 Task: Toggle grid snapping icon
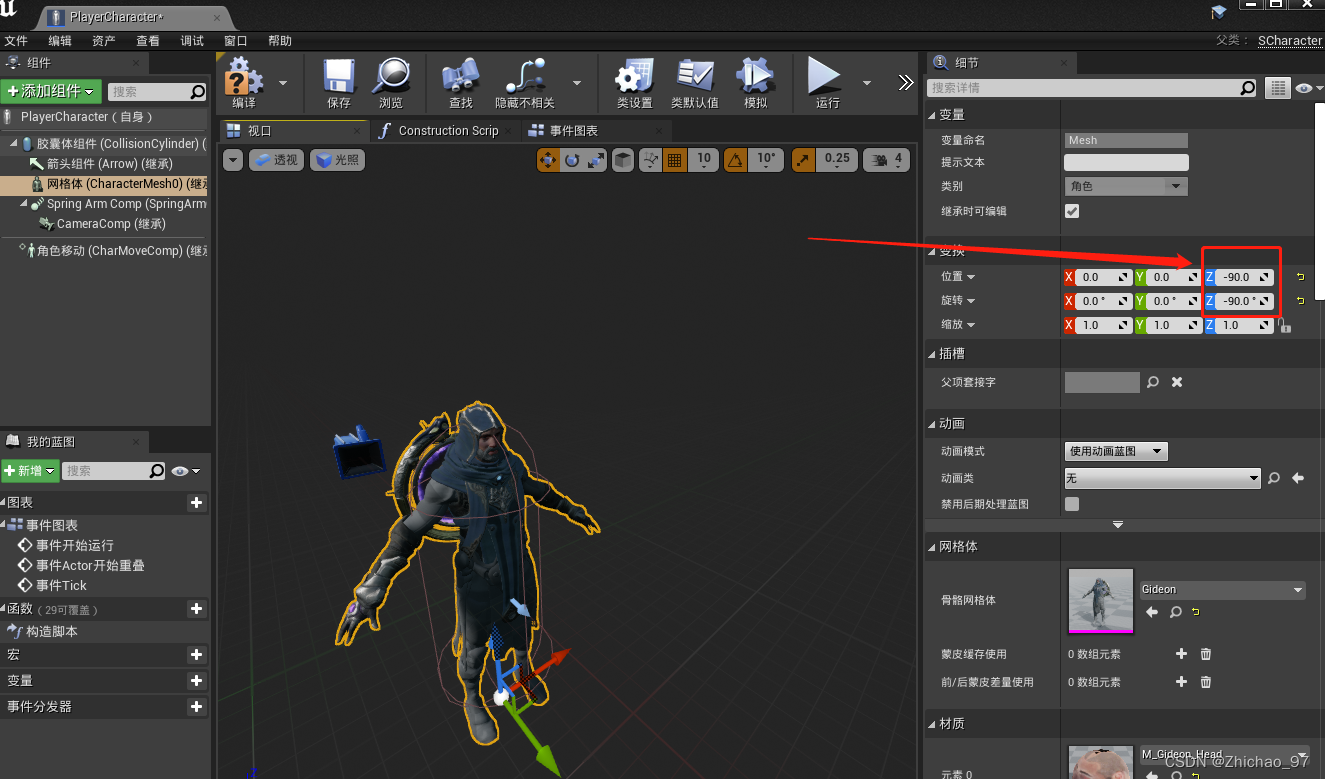point(674,159)
